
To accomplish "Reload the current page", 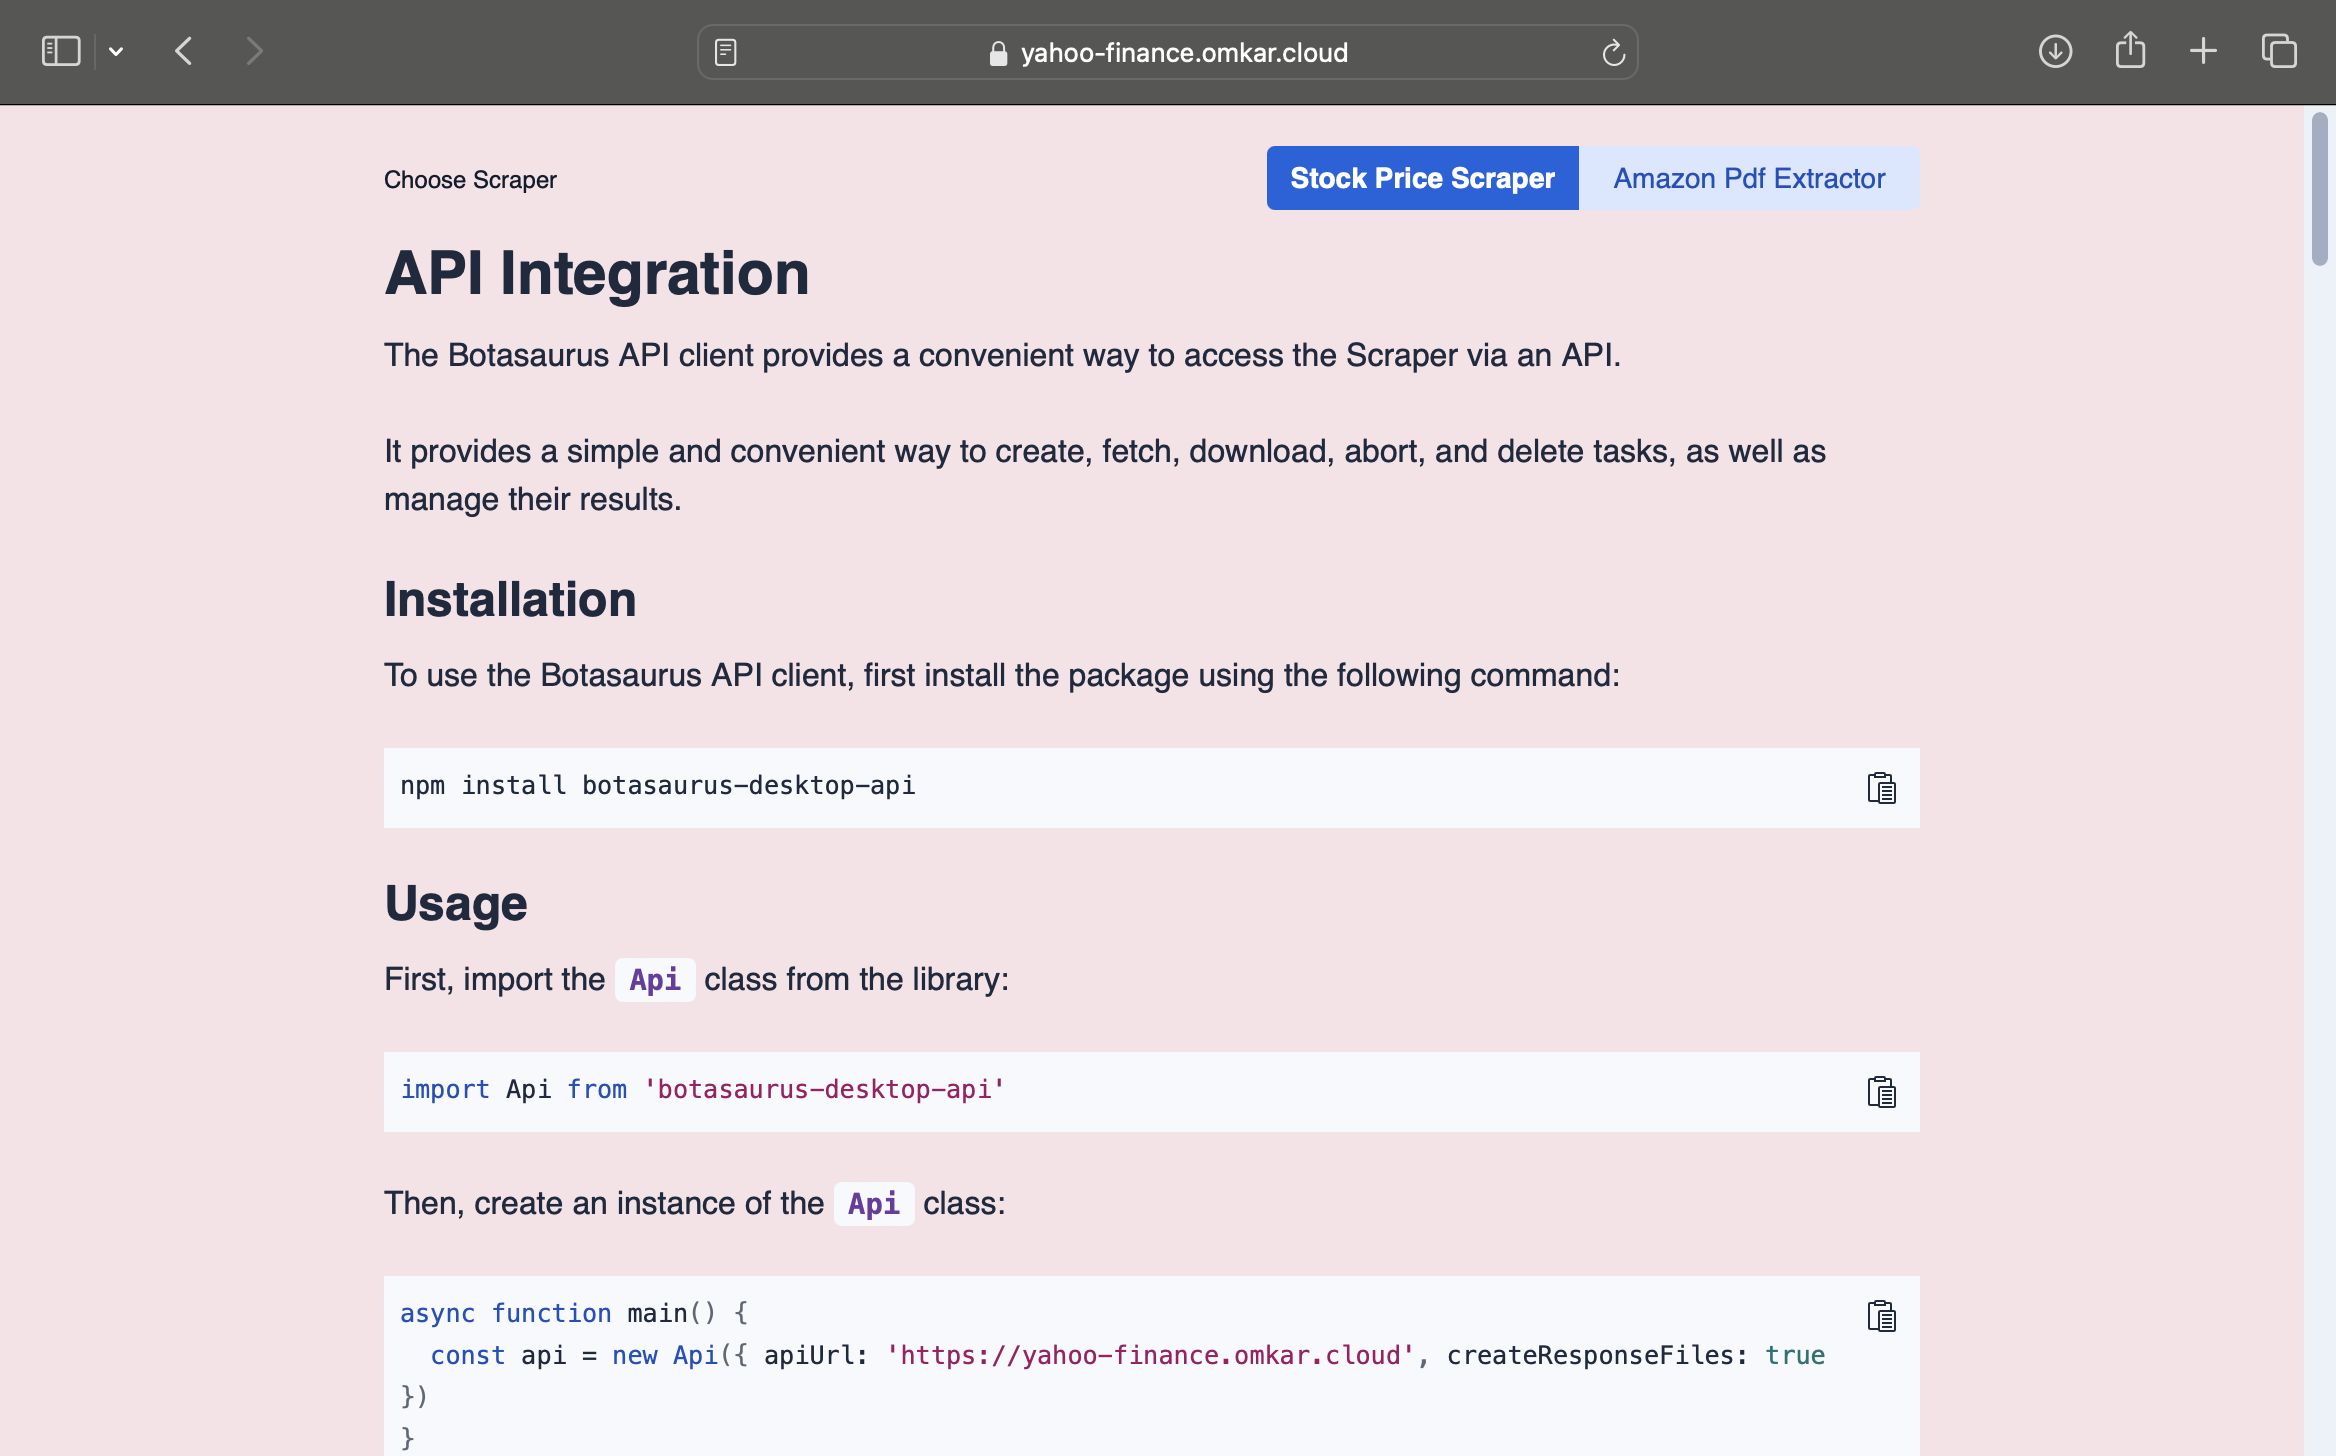I will [x=1613, y=53].
